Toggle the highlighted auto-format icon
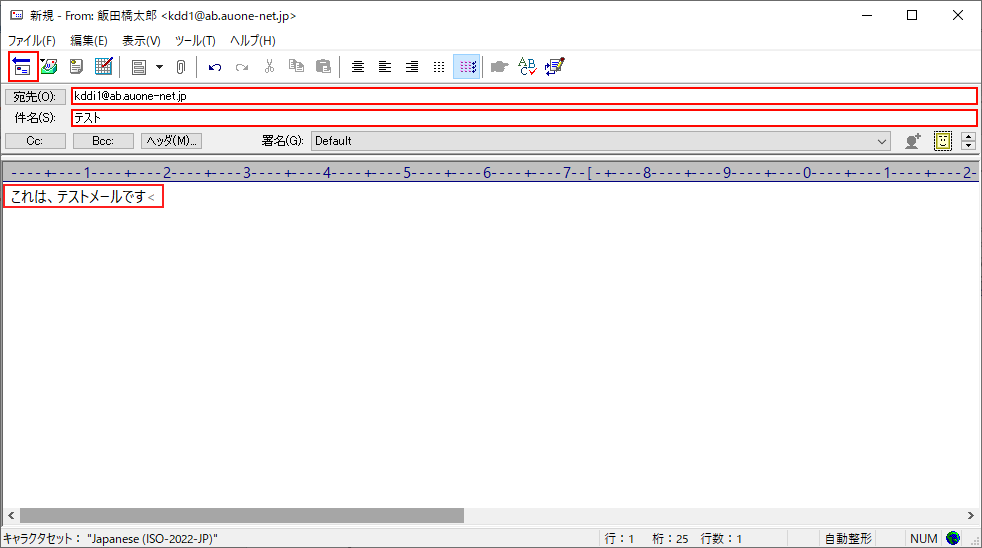 (x=467, y=66)
